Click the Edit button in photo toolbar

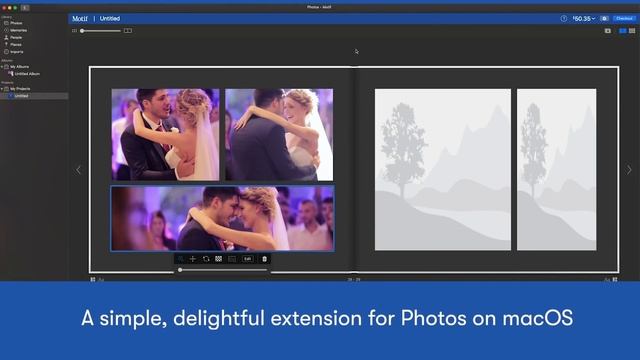pyautogui.click(x=248, y=259)
